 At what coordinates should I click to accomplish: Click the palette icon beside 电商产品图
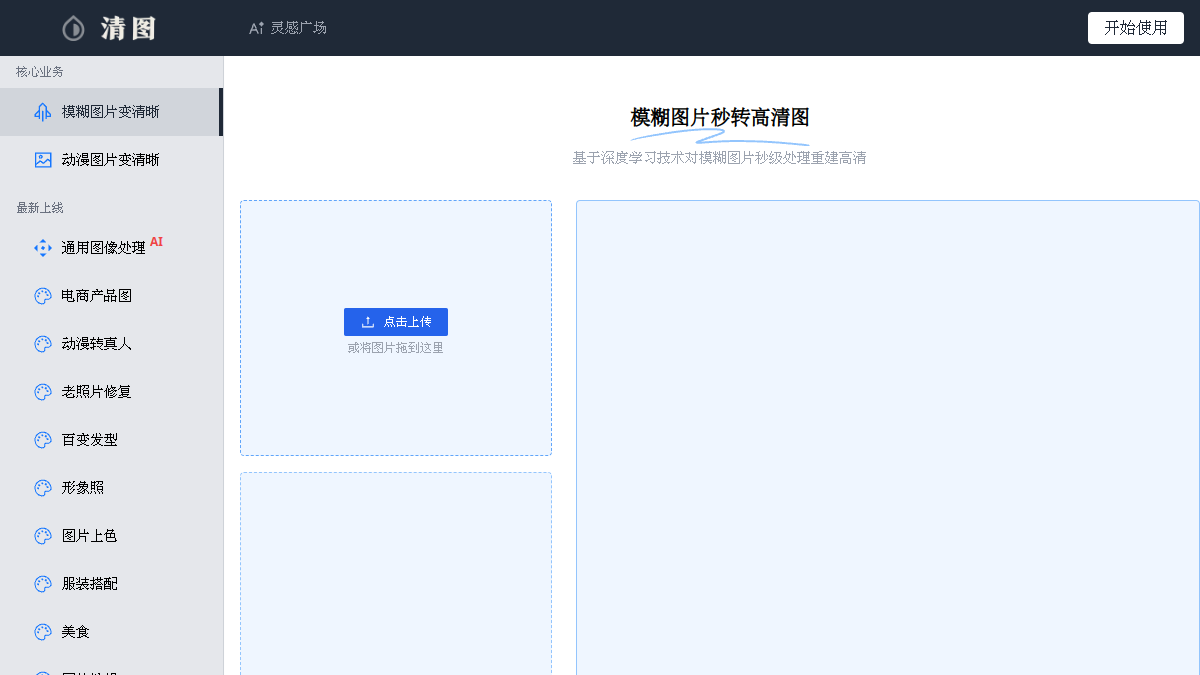(x=43, y=296)
